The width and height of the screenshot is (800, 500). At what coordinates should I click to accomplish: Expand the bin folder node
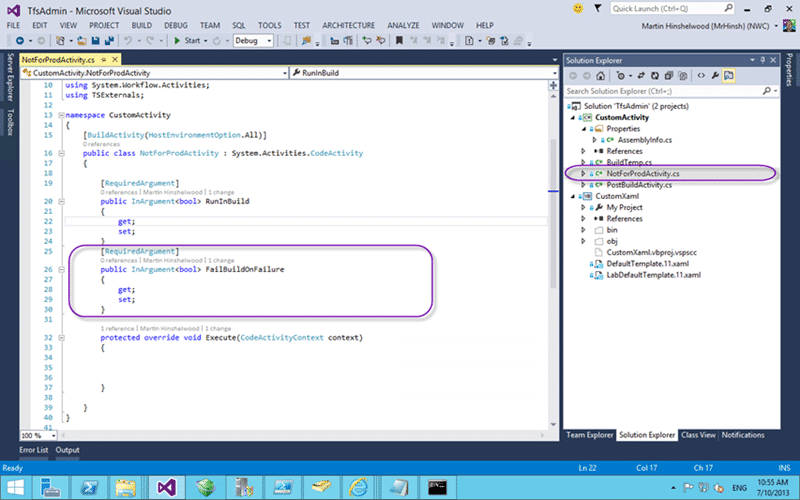(x=583, y=230)
